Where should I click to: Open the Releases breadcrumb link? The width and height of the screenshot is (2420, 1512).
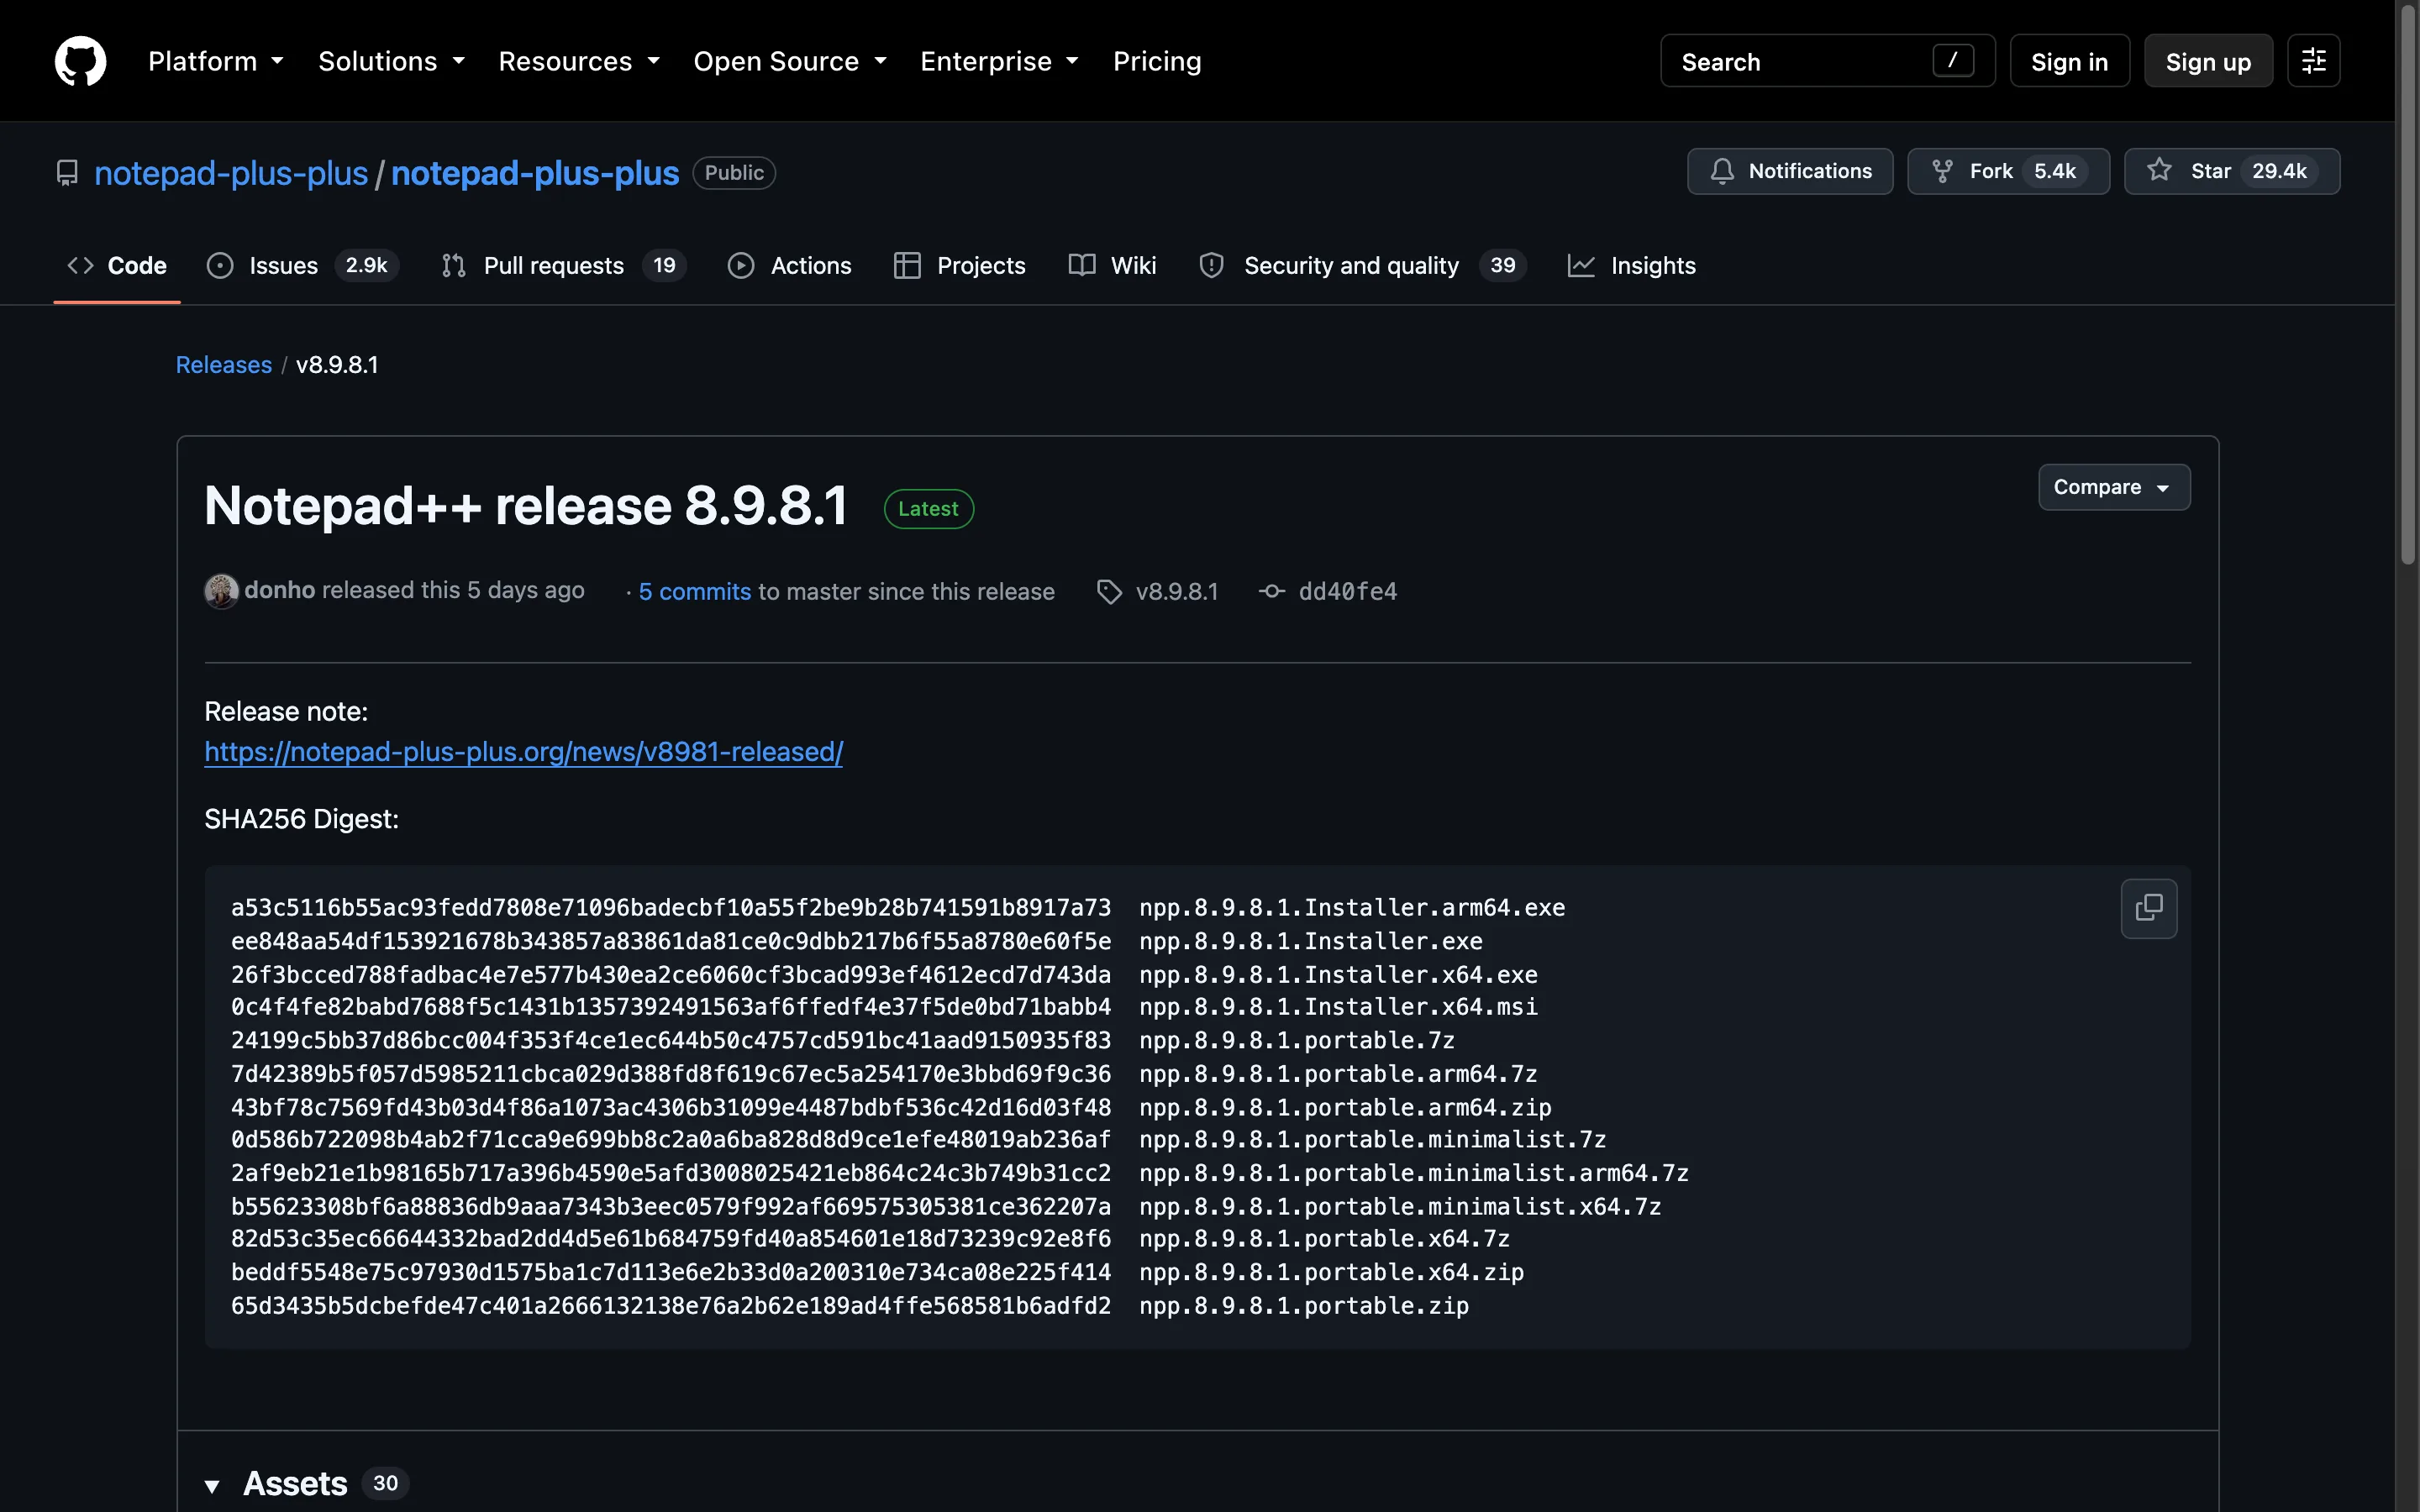[x=224, y=365]
